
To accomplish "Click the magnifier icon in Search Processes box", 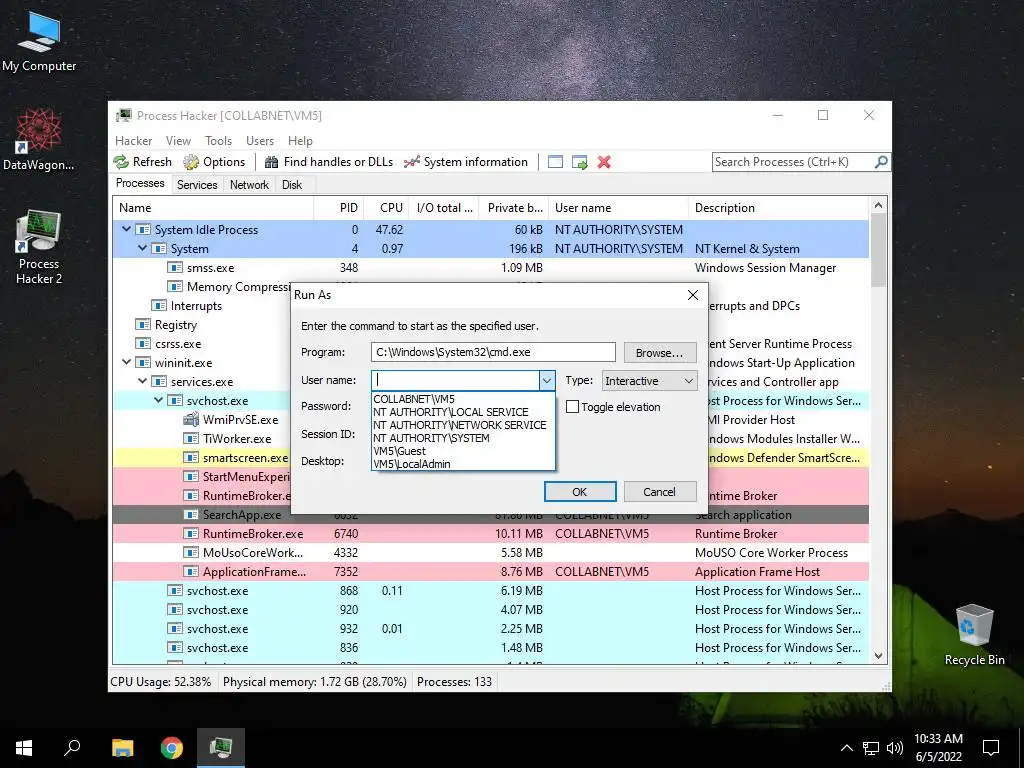I will (881, 161).
